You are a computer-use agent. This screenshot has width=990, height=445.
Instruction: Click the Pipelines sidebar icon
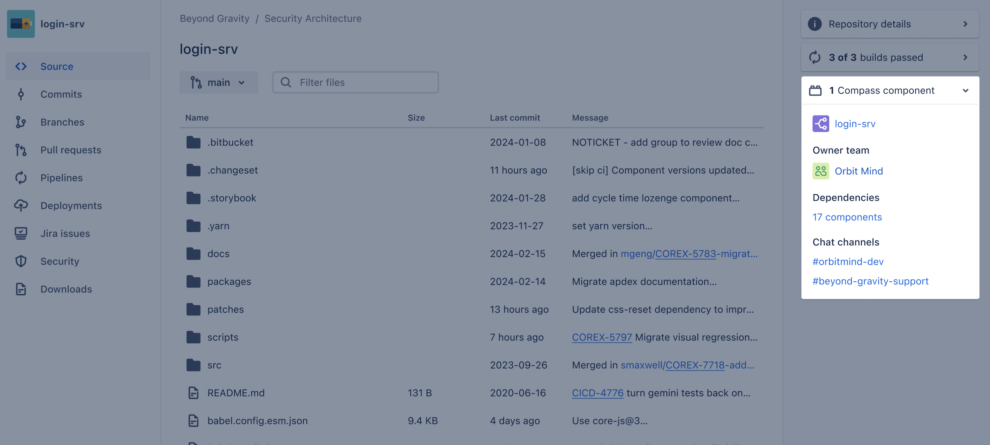coord(21,178)
